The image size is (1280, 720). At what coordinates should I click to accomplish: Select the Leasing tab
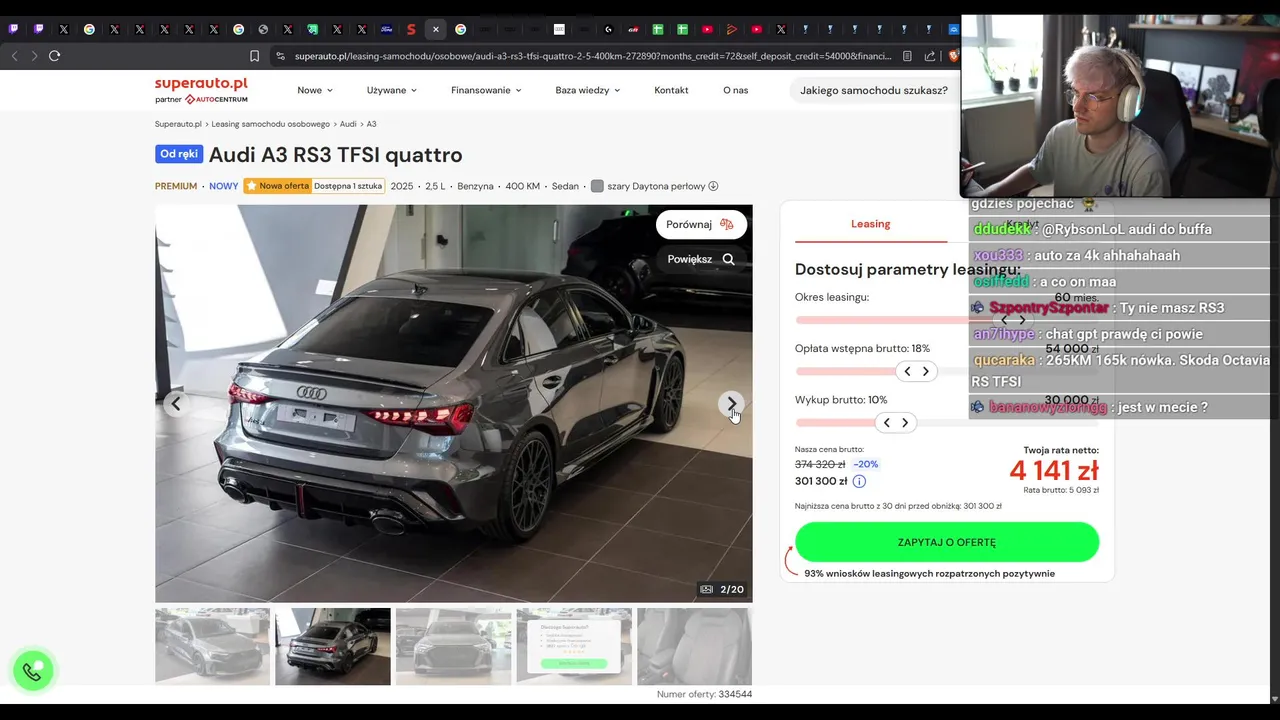[x=870, y=224]
